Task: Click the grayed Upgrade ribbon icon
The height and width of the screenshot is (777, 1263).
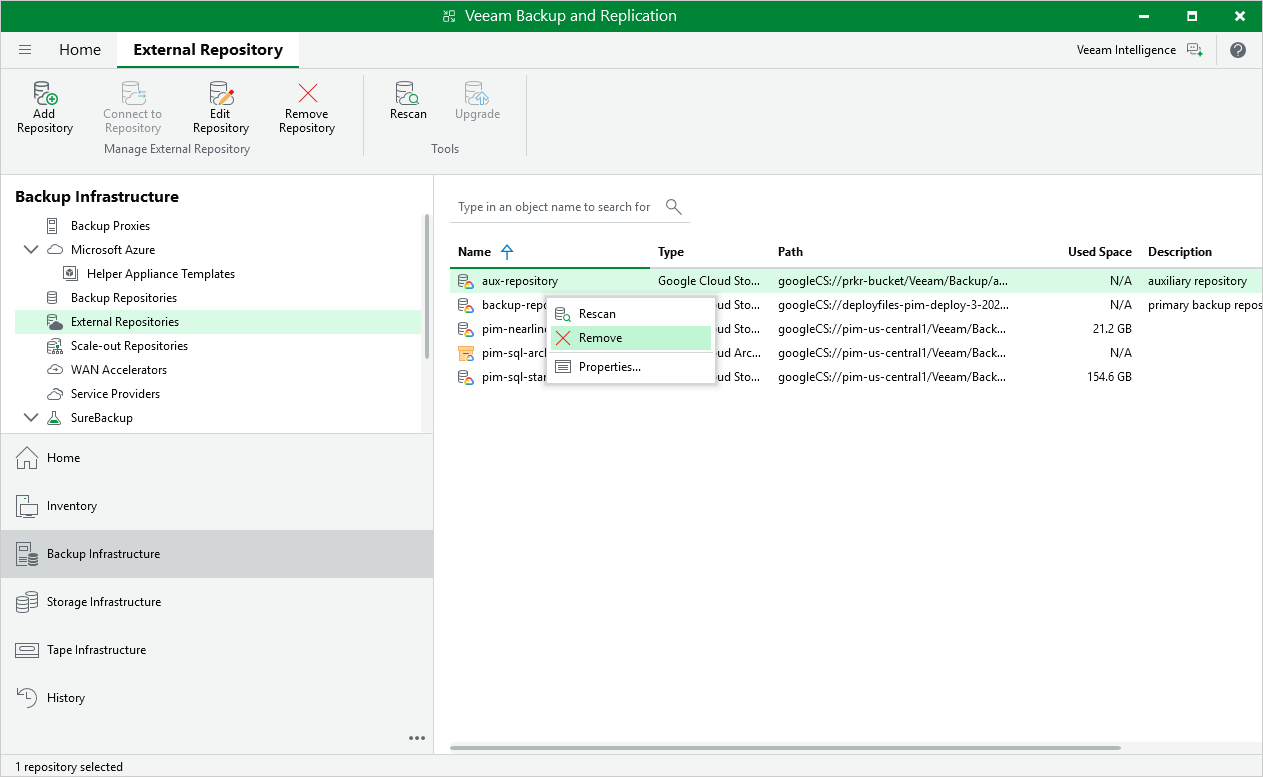Action: click(x=477, y=93)
